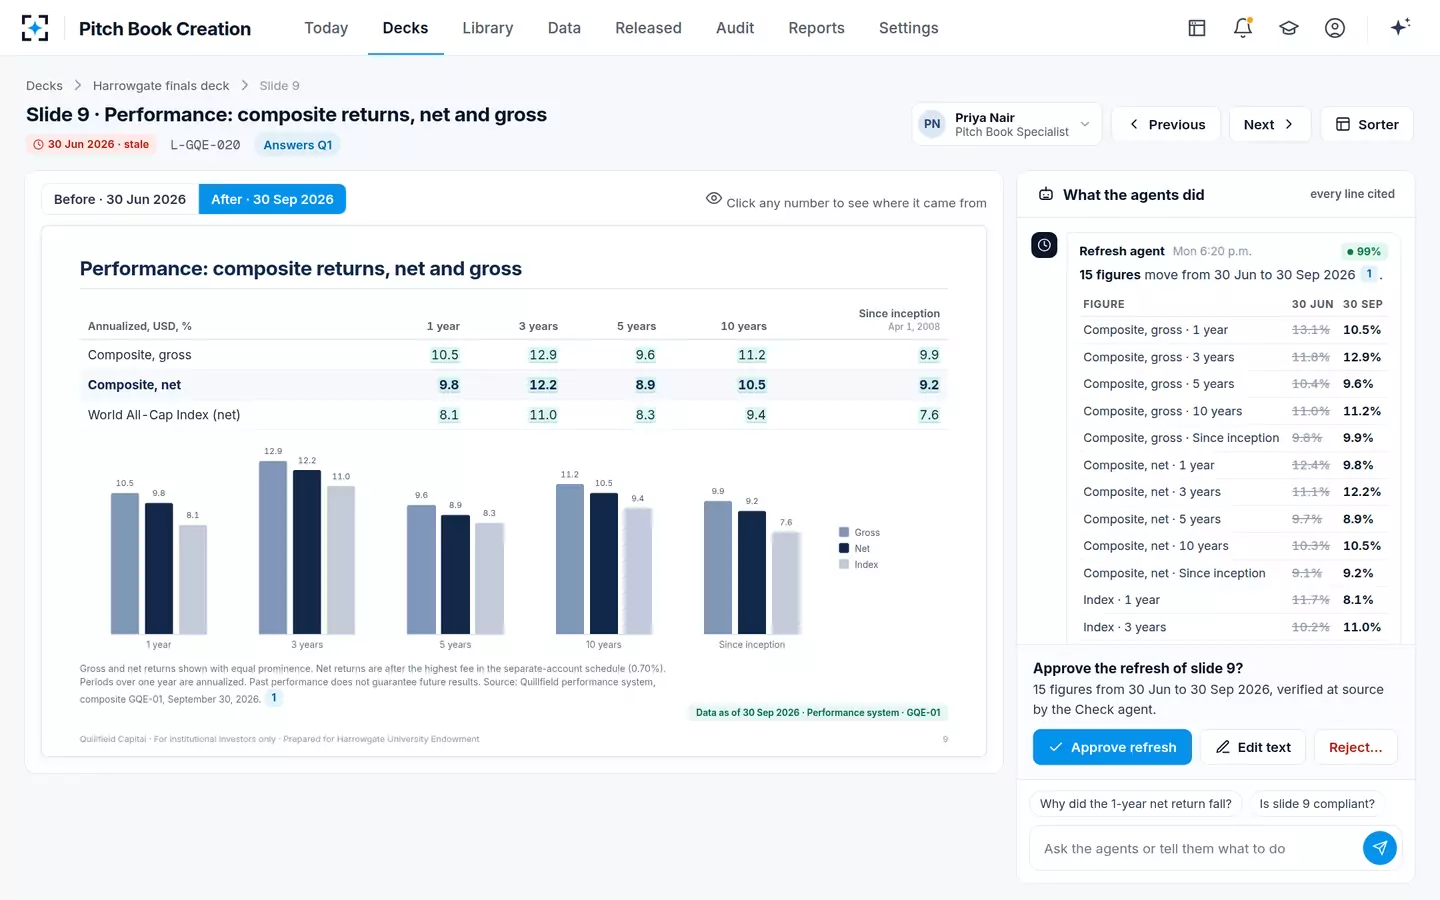Open the slide Sorter

pos(1367,124)
